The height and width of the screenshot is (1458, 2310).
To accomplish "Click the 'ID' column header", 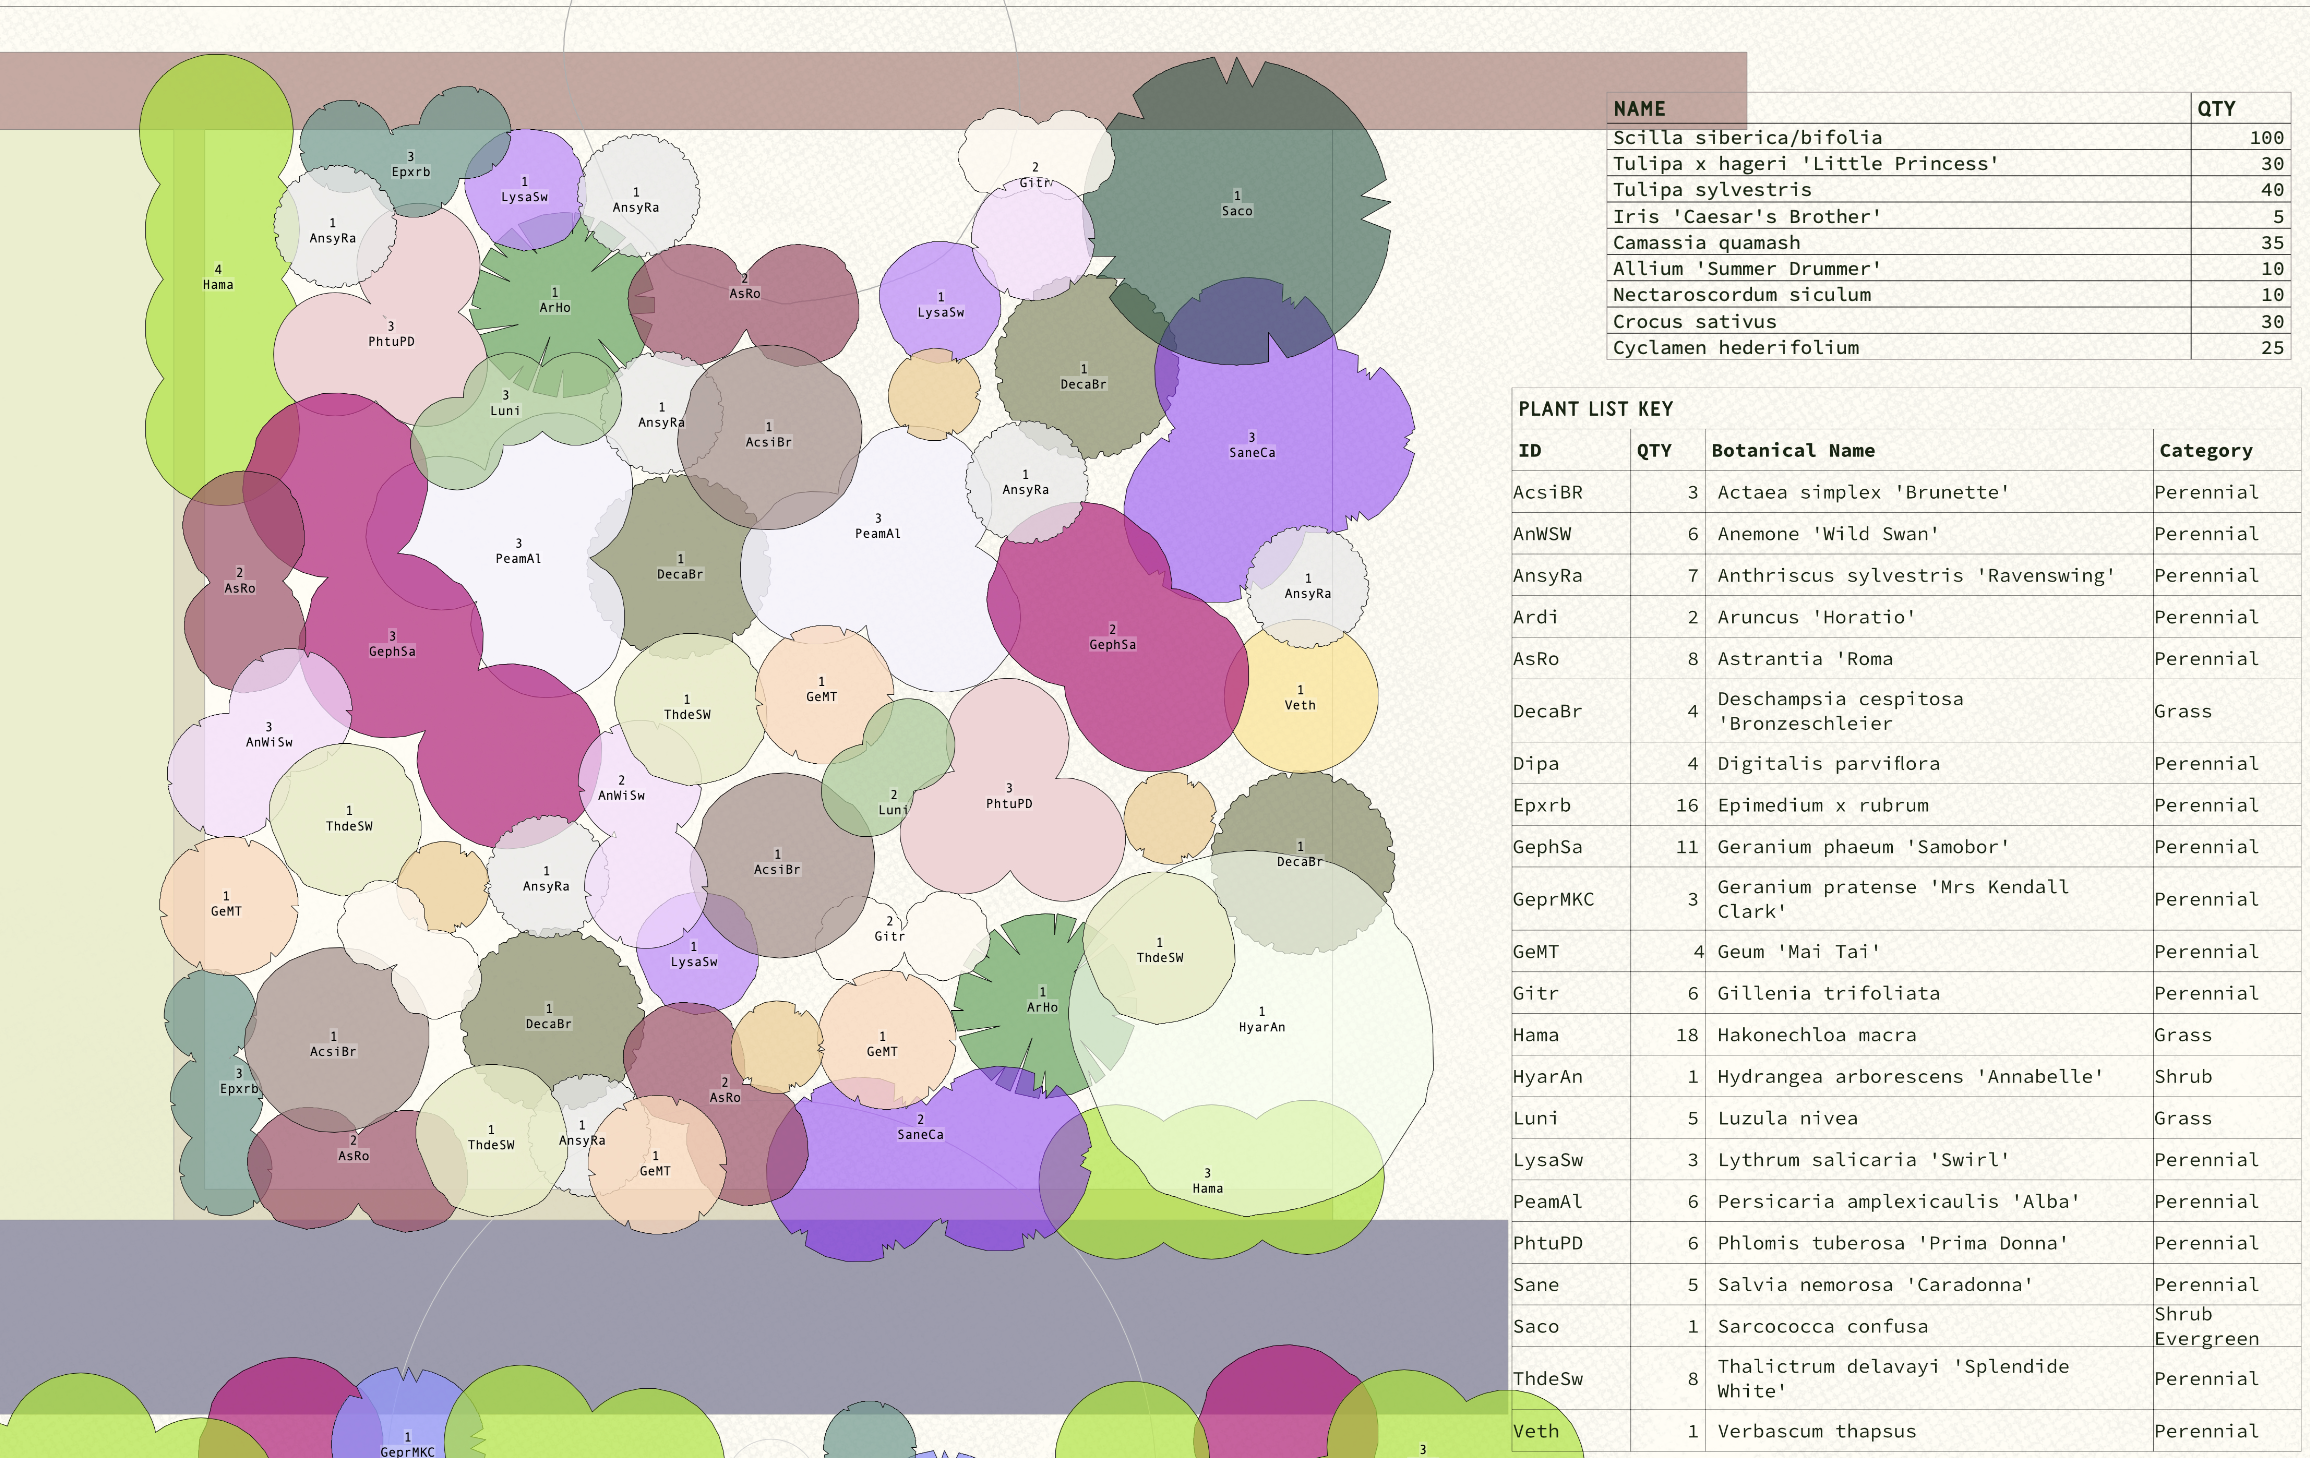I will coord(1529,451).
